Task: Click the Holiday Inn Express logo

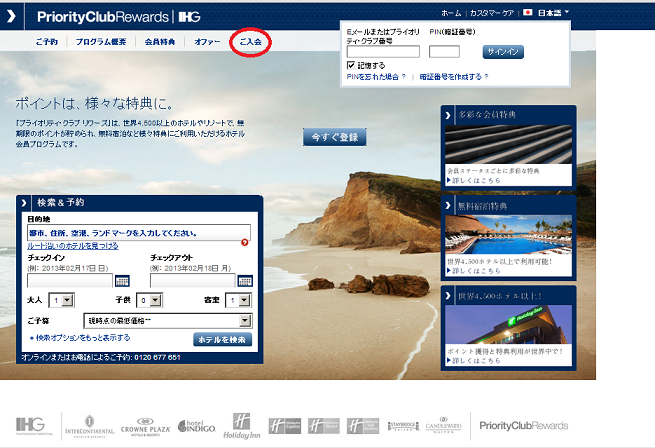Action: click(x=285, y=426)
